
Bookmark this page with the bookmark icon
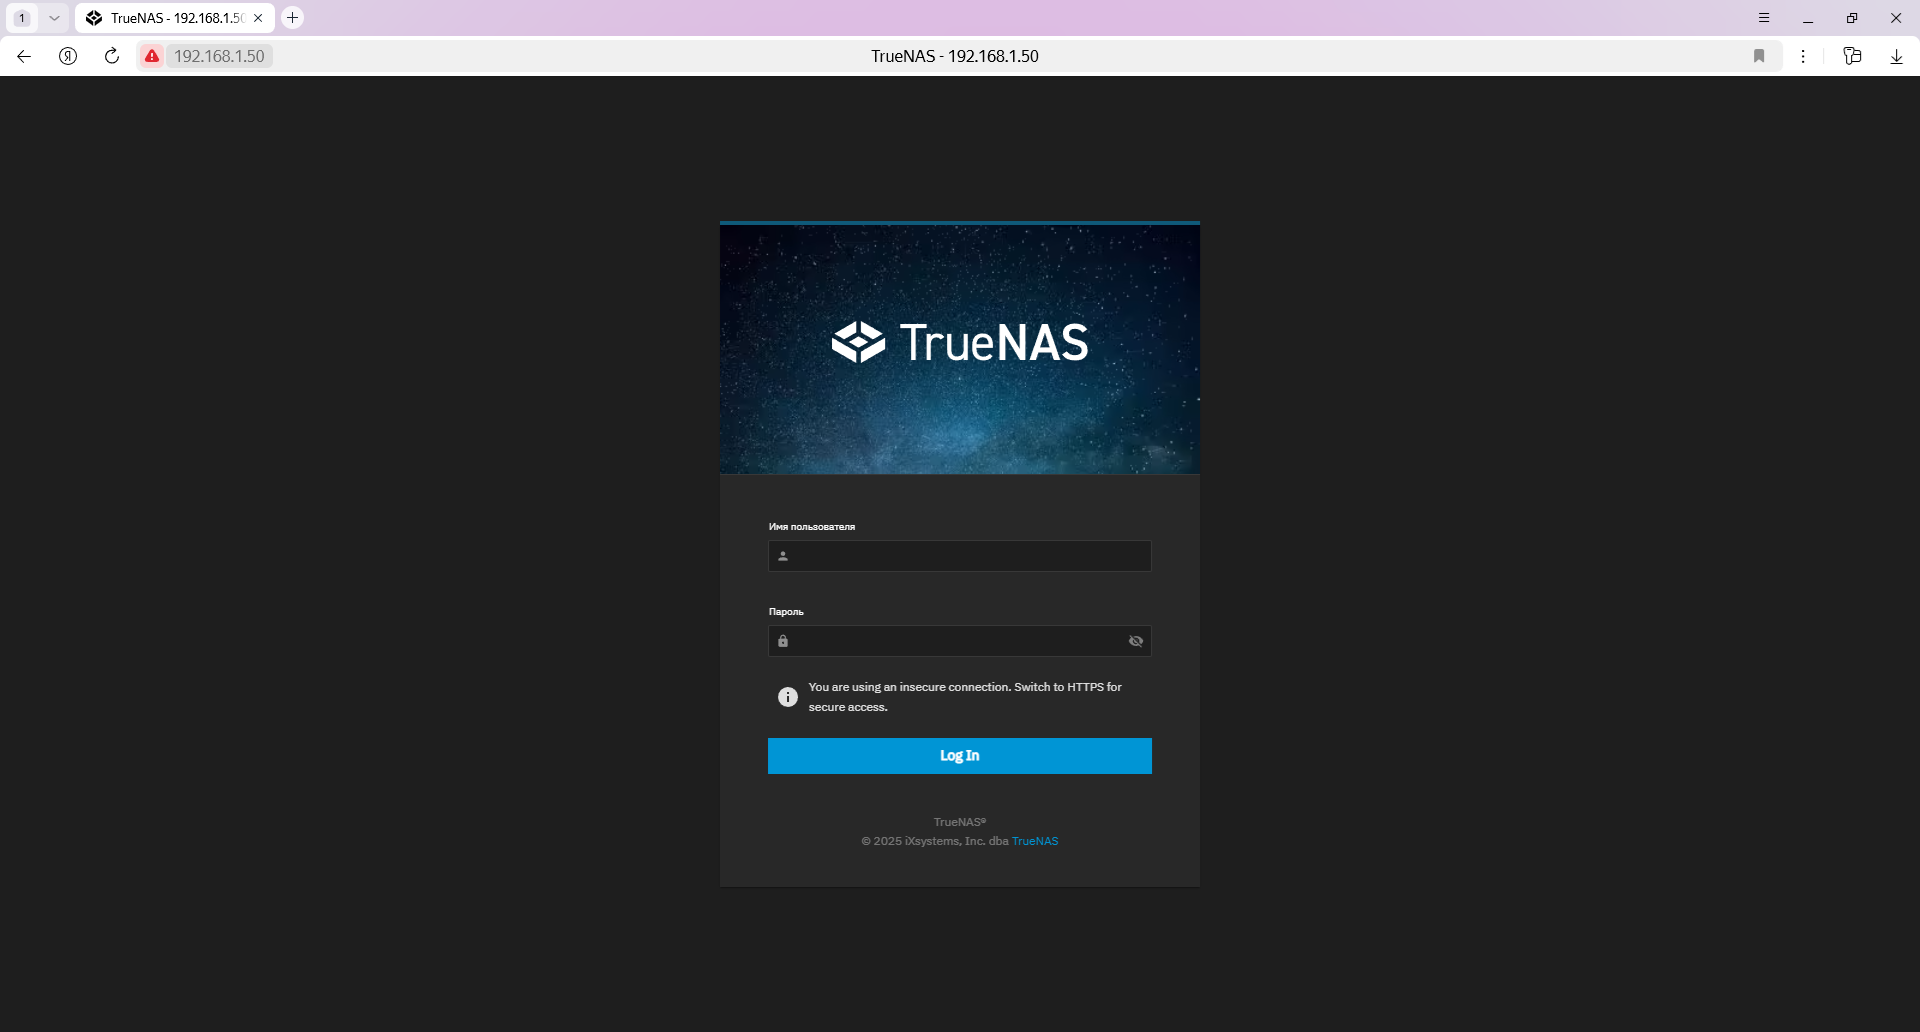pyautogui.click(x=1759, y=56)
